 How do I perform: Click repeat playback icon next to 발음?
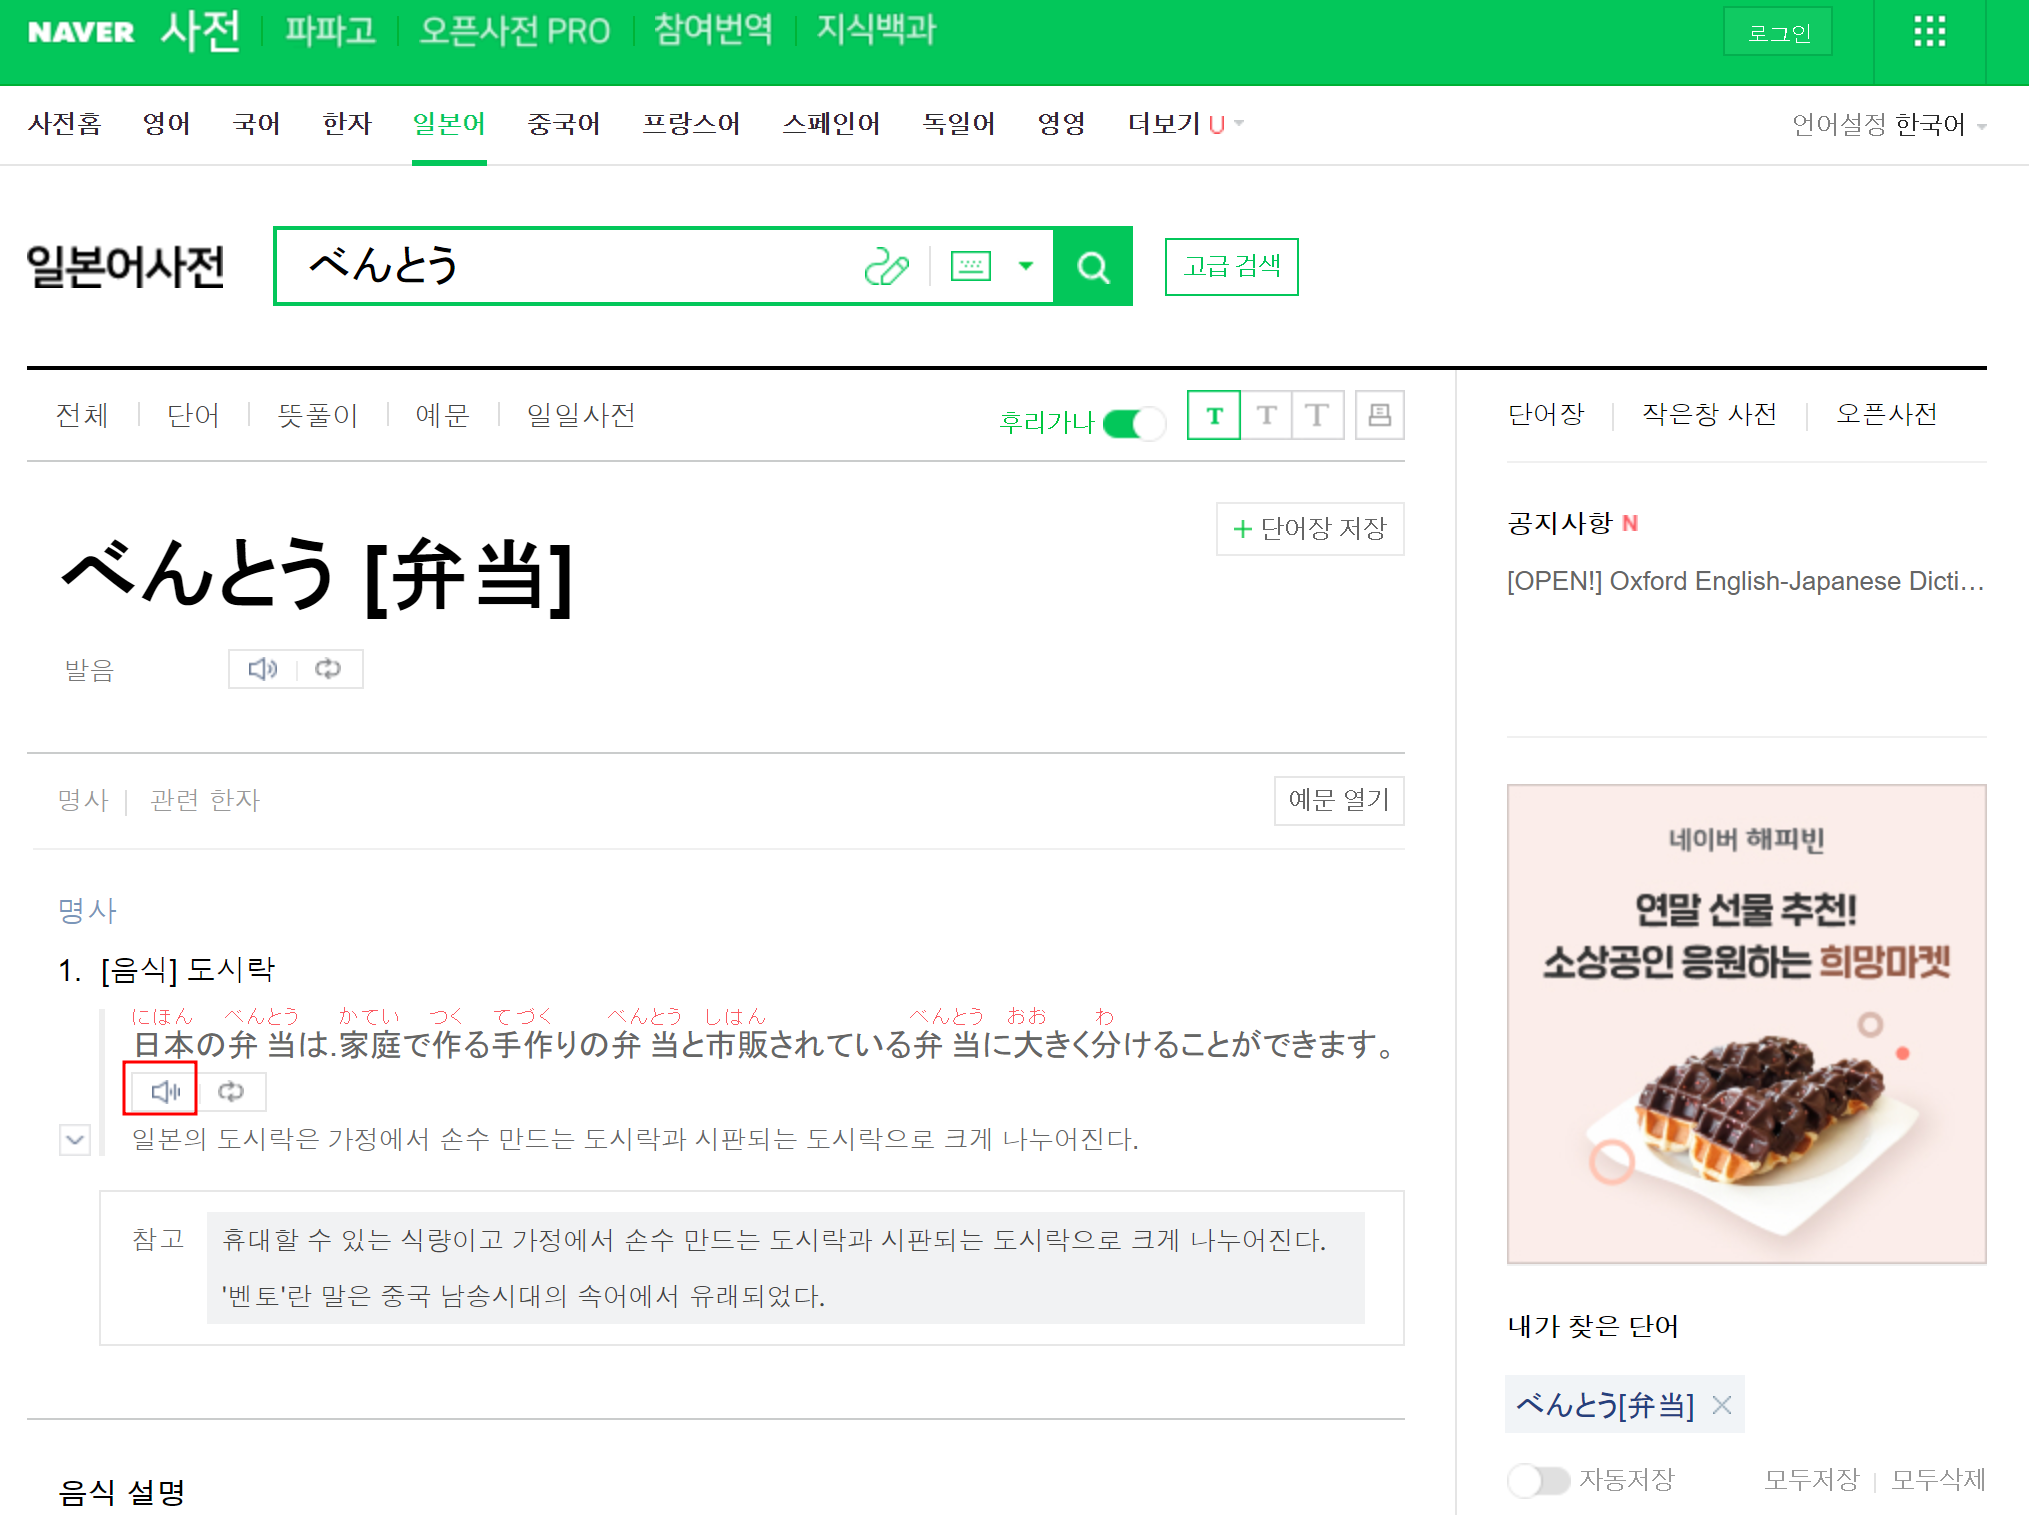click(328, 669)
